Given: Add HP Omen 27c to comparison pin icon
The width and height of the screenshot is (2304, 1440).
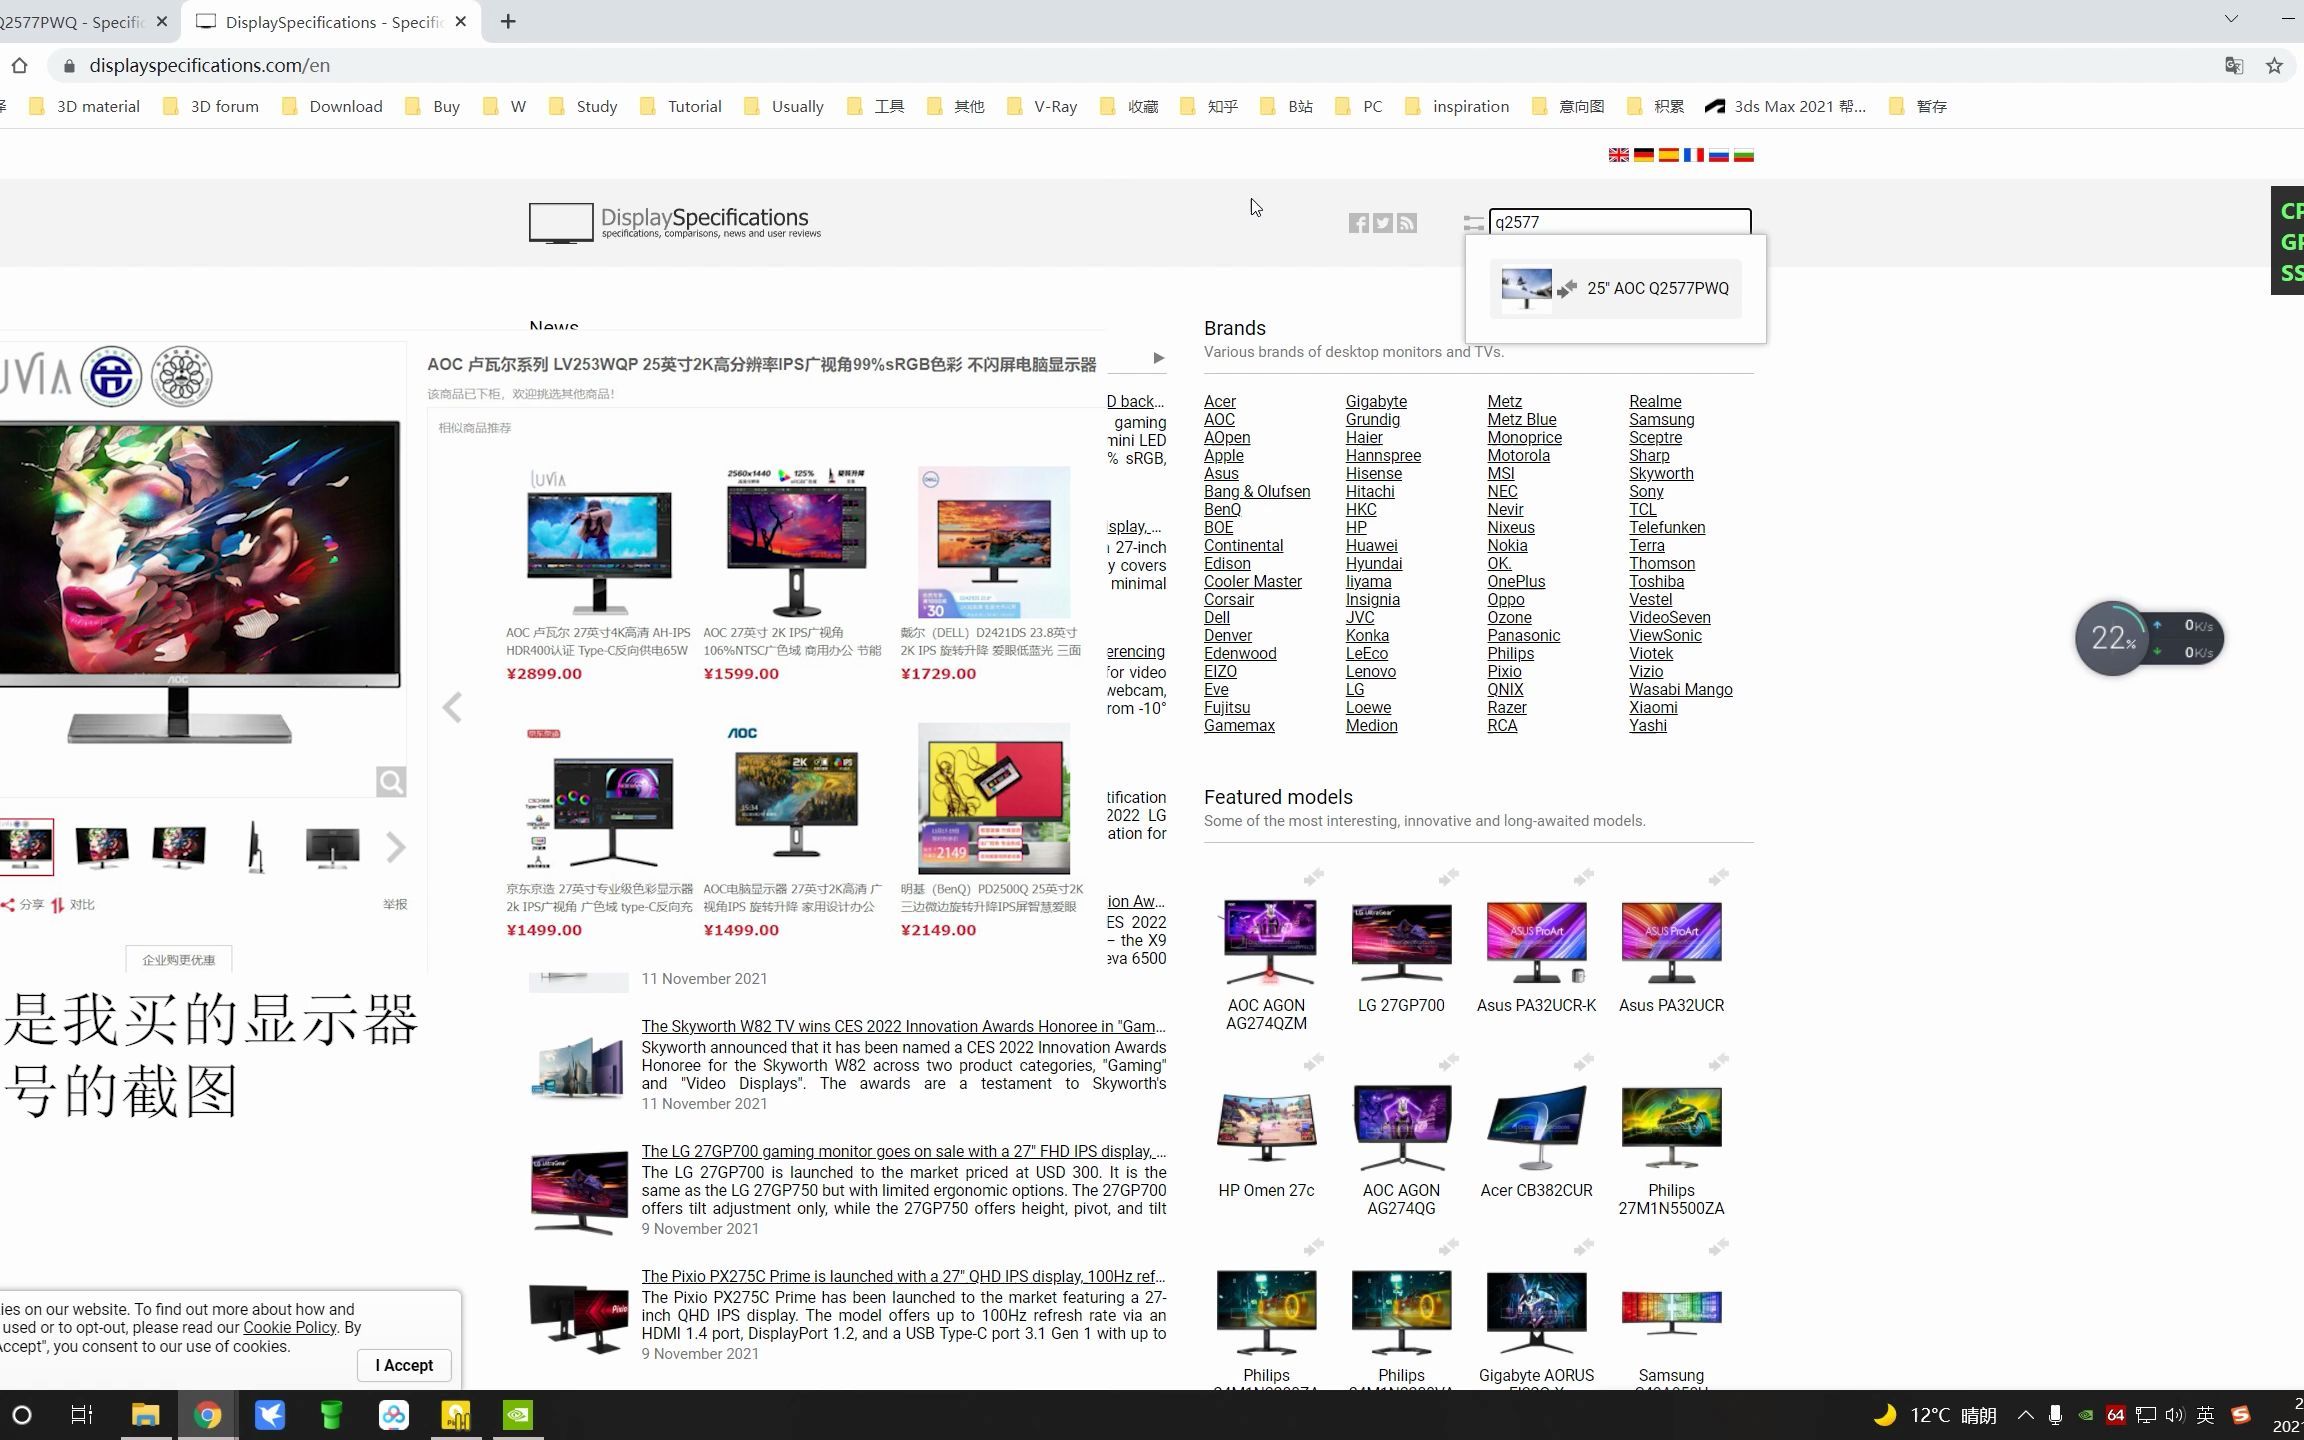Looking at the screenshot, I should [1313, 1061].
